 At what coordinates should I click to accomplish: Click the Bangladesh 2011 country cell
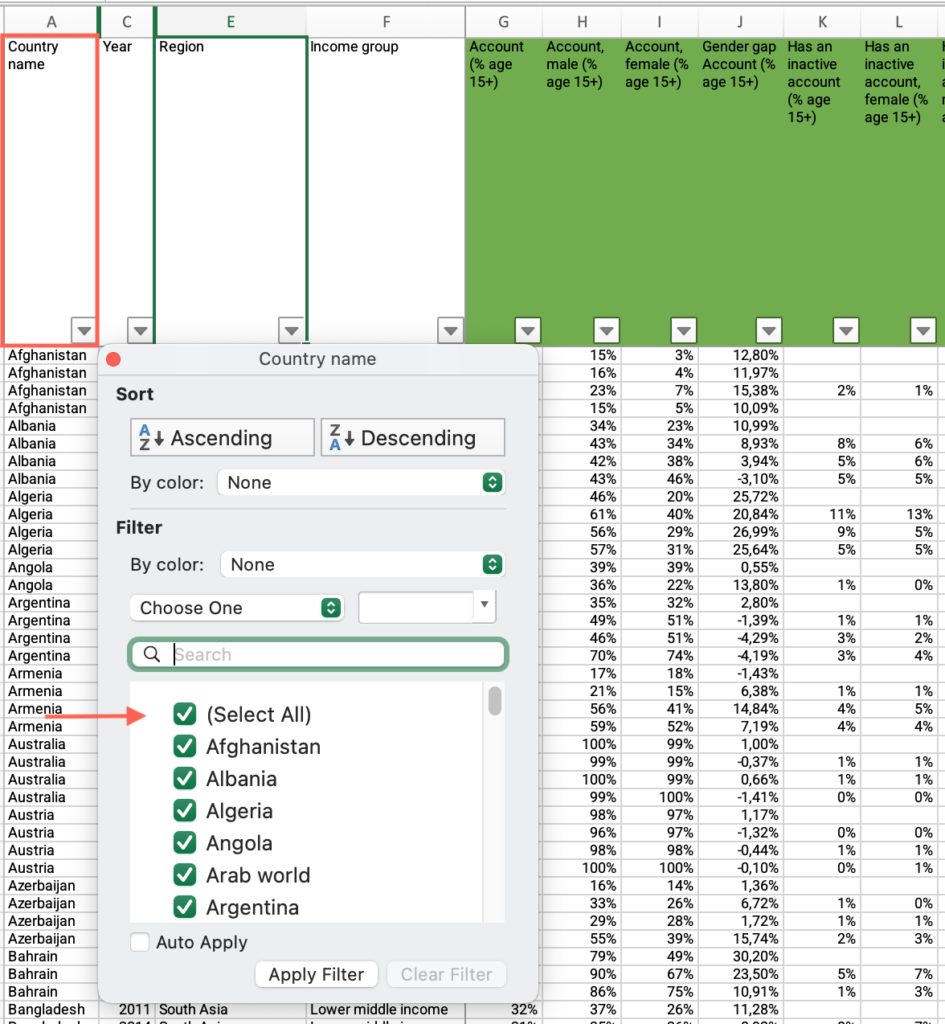pyautogui.click(x=50, y=1009)
